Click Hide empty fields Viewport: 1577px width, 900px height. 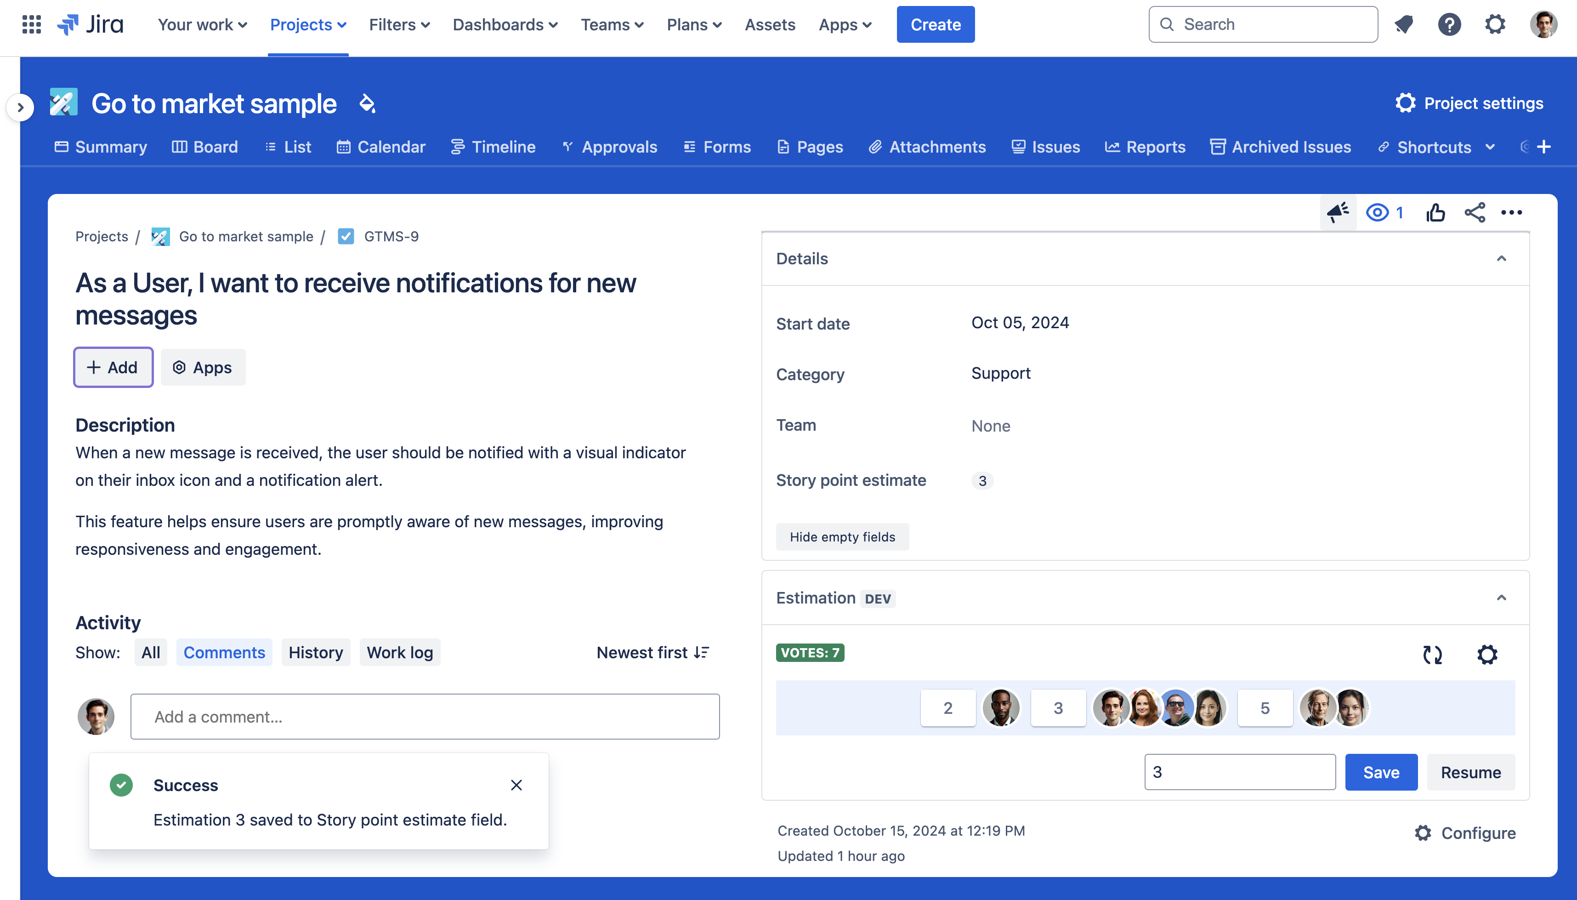click(843, 537)
